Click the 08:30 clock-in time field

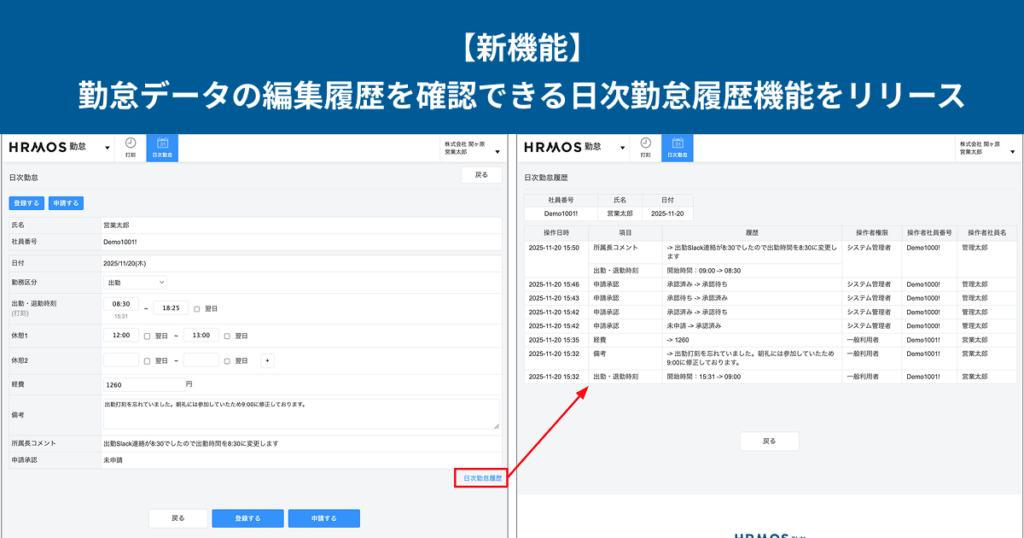click(x=121, y=304)
